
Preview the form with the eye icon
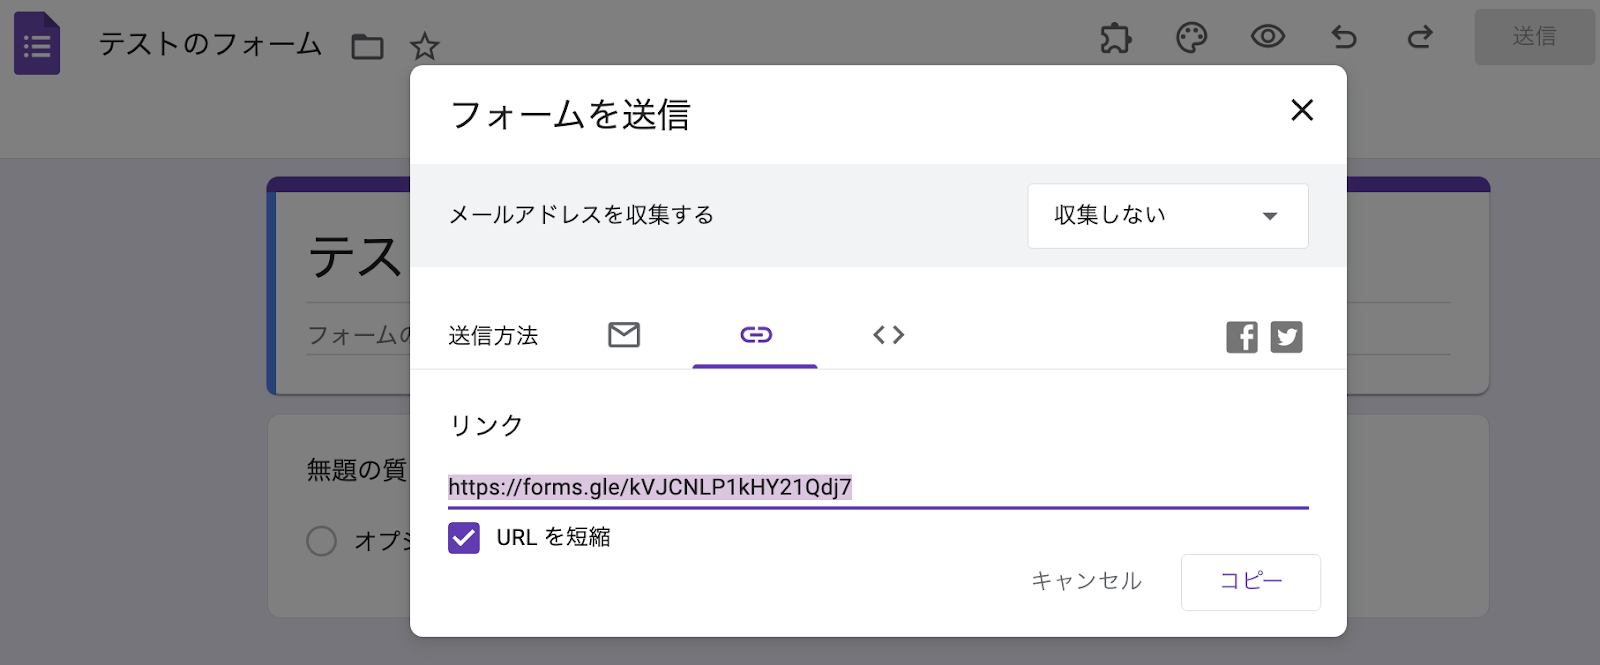[x=1267, y=37]
